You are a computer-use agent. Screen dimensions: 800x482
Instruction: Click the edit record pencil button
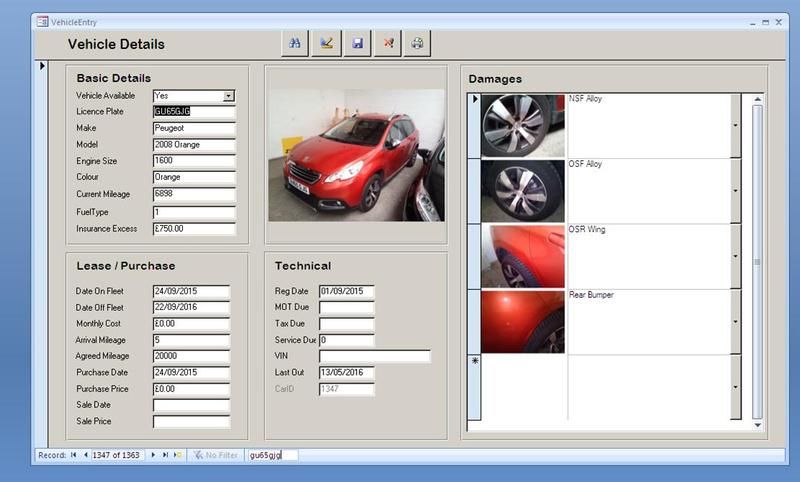[327, 43]
